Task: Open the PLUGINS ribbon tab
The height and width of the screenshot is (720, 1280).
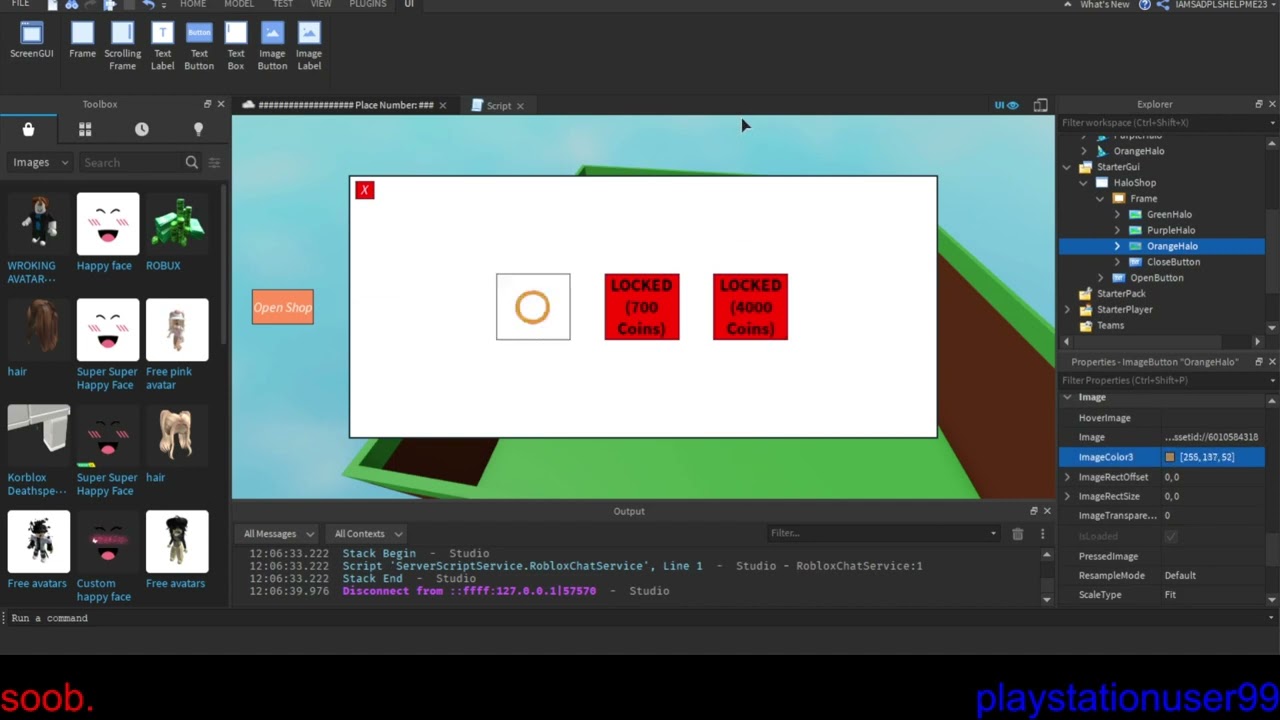Action: pos(367,5)
